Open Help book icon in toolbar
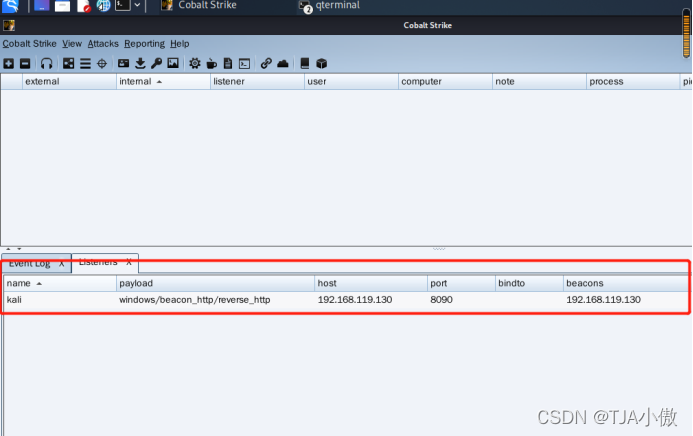 [x=305, y=64]
